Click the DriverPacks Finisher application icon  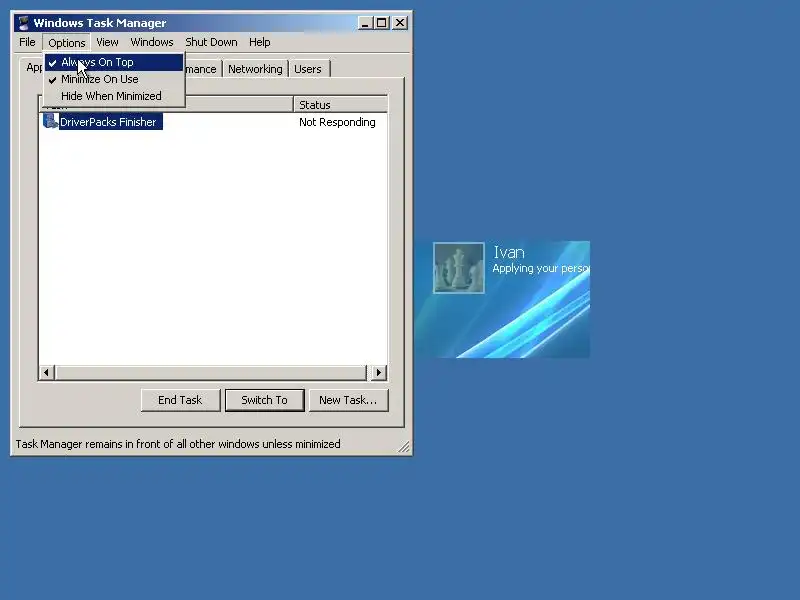50,121
